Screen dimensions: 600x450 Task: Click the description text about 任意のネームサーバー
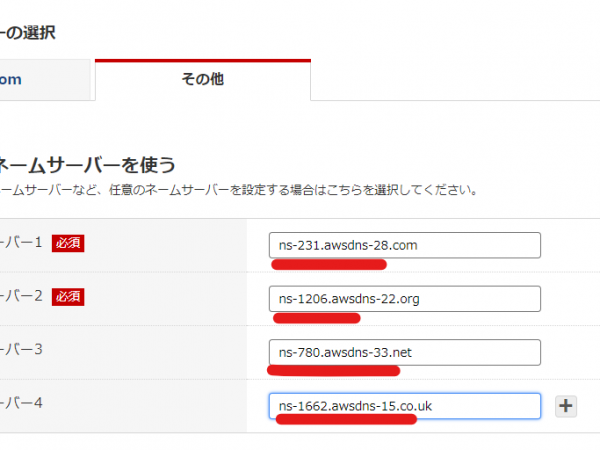click(x=238, y=190)
